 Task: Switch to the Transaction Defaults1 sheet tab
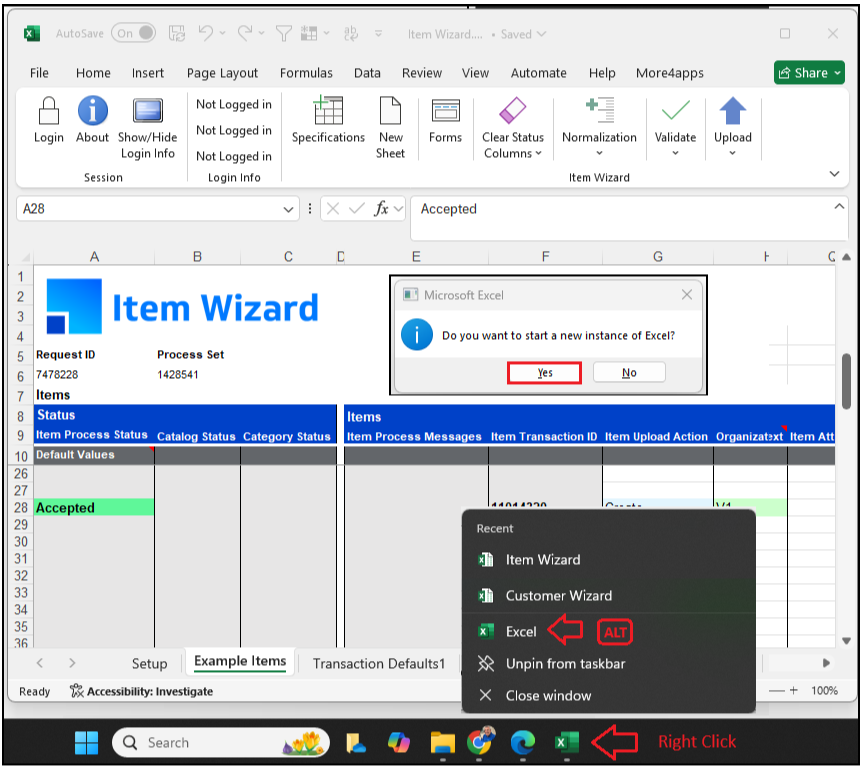378,662
